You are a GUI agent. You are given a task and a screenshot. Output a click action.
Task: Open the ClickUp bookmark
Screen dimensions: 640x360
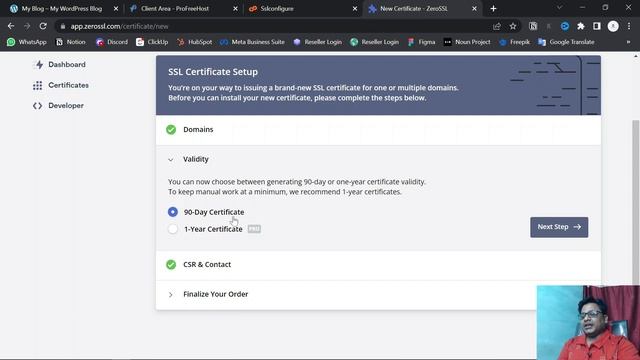point(152,42)
